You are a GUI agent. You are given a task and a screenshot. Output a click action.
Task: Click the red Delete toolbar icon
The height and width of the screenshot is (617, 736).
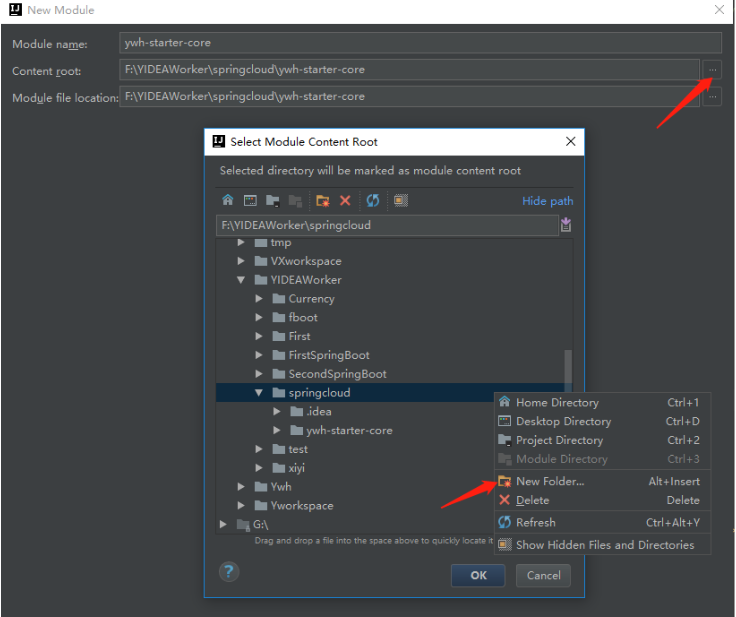click(x=345, y=201)
